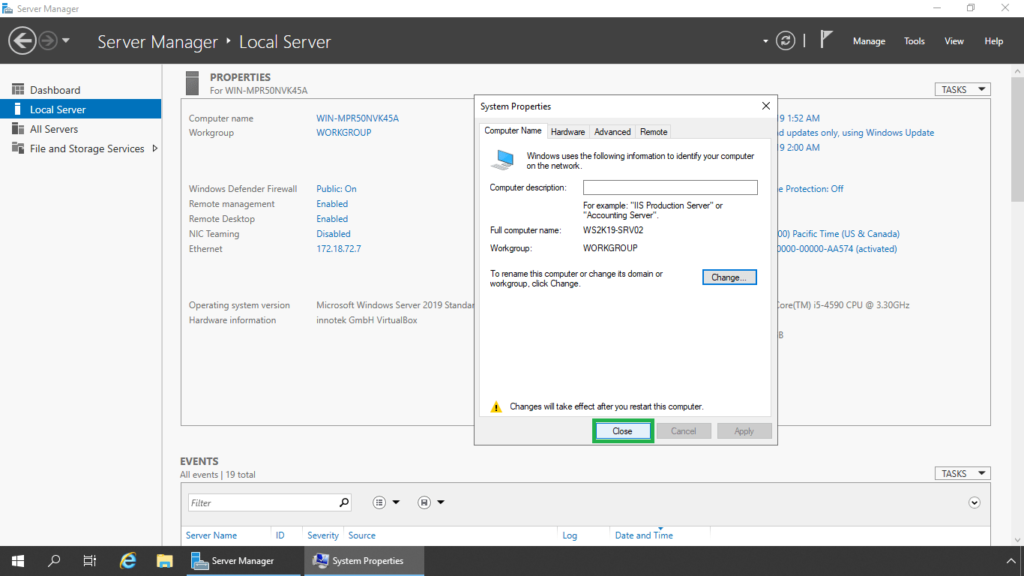Sort events by Server Name column
This screenshot has height=576, width=1024.
(x=211, y=536)
